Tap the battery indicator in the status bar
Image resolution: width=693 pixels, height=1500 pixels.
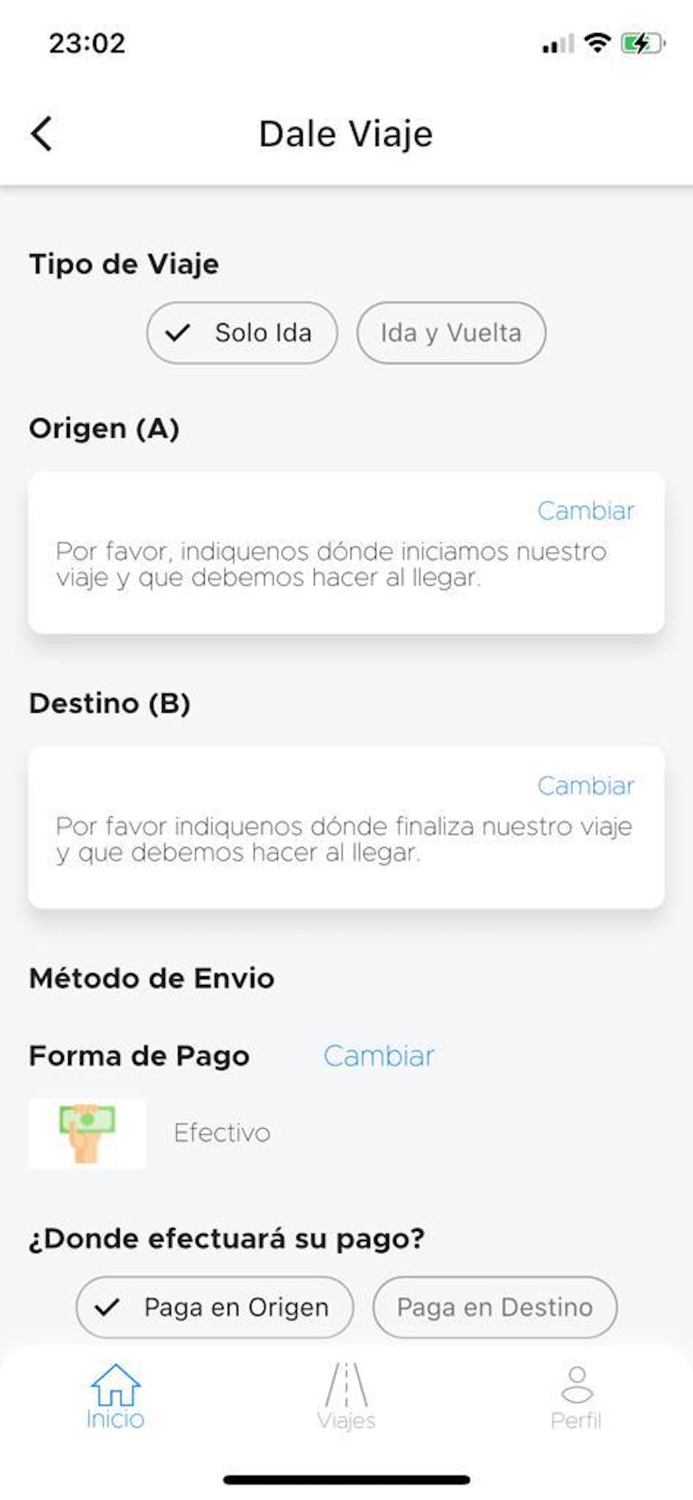click(x=641, y=43)
